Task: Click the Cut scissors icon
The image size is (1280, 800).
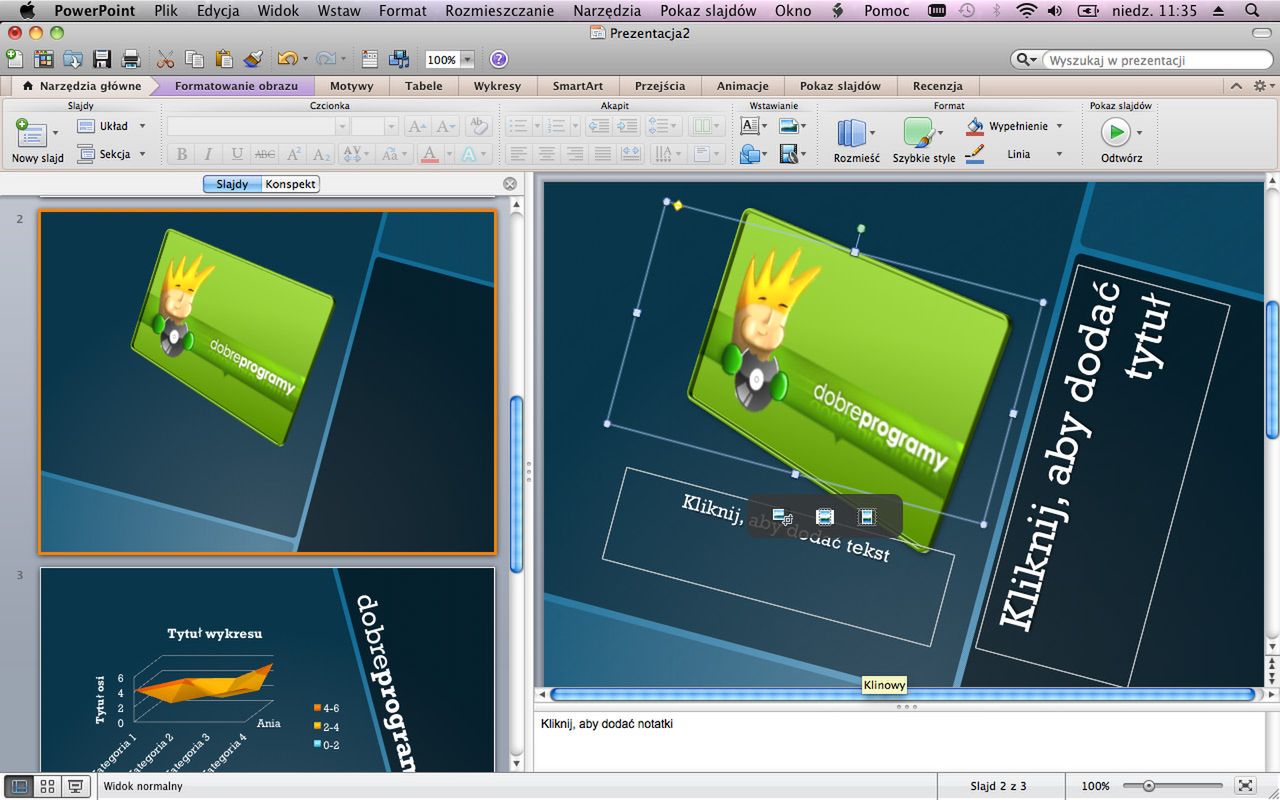Action: (166, 59)
